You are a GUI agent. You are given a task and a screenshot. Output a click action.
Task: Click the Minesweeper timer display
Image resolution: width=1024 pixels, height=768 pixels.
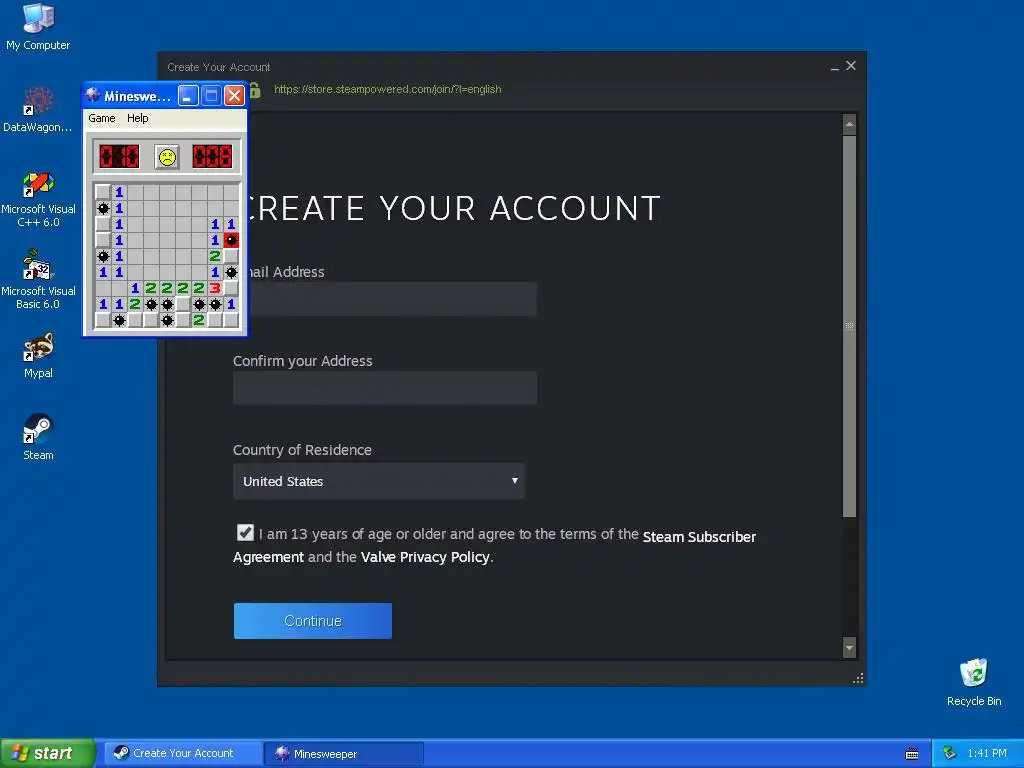[x=212, y=157]
